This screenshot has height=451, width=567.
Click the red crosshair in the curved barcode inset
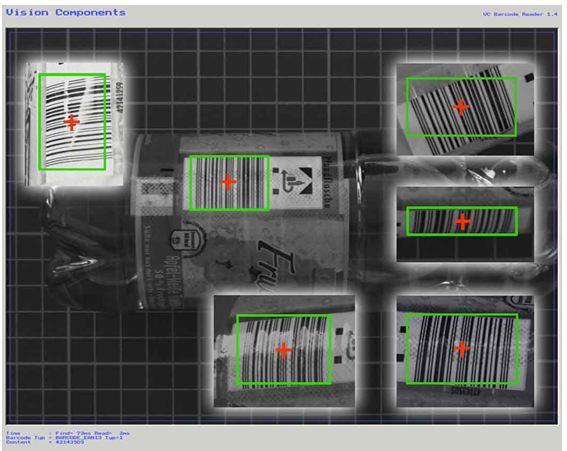click(72, 123)
